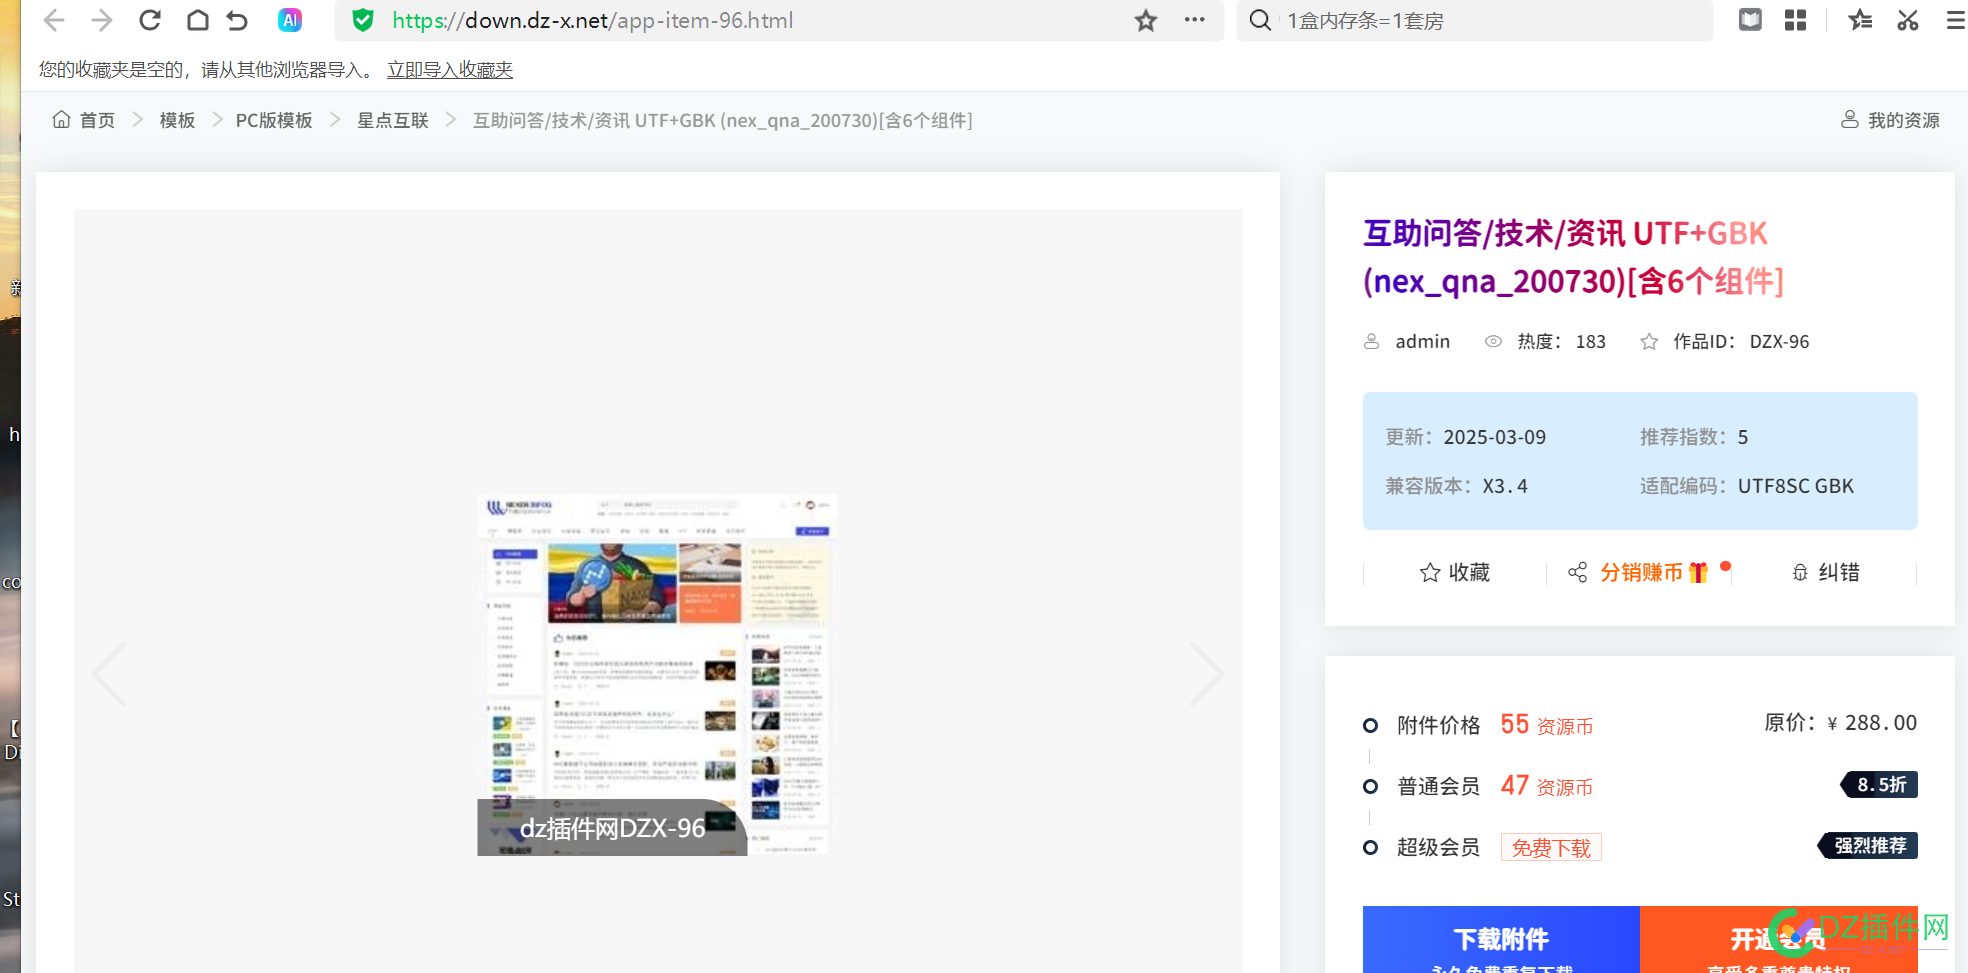The width and height of the screenshot is (1968, 973).
Task: Open the extensions grid icon
Action: coord(1796,20)
